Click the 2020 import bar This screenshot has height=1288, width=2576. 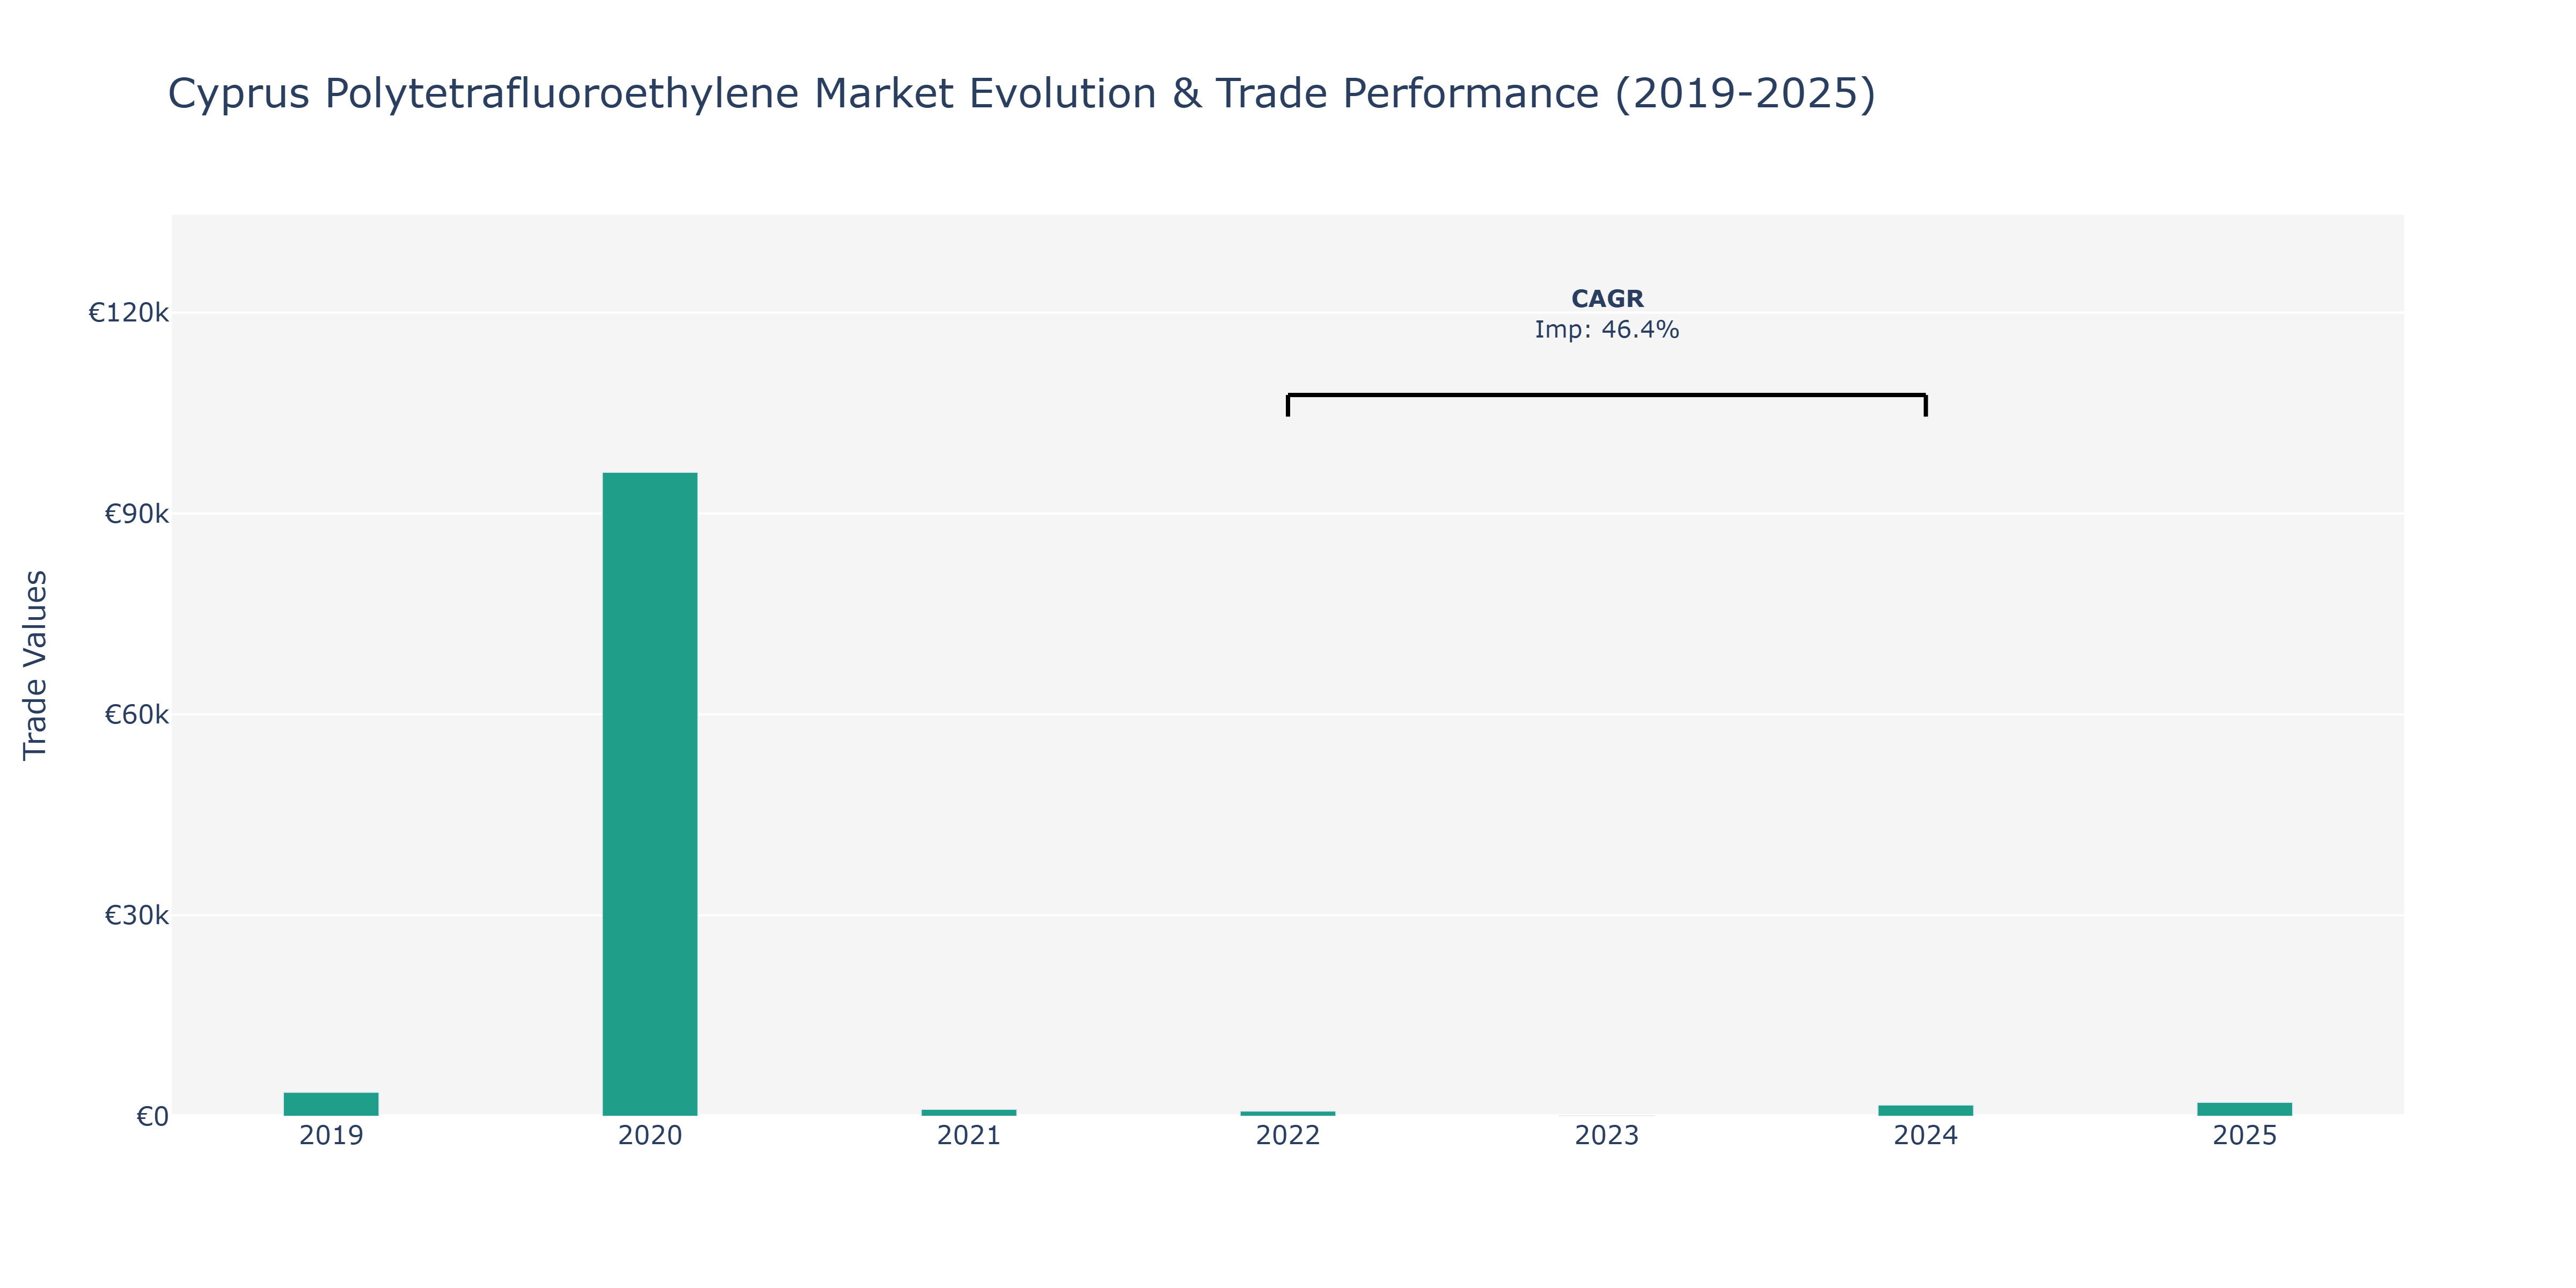point(650,794)
